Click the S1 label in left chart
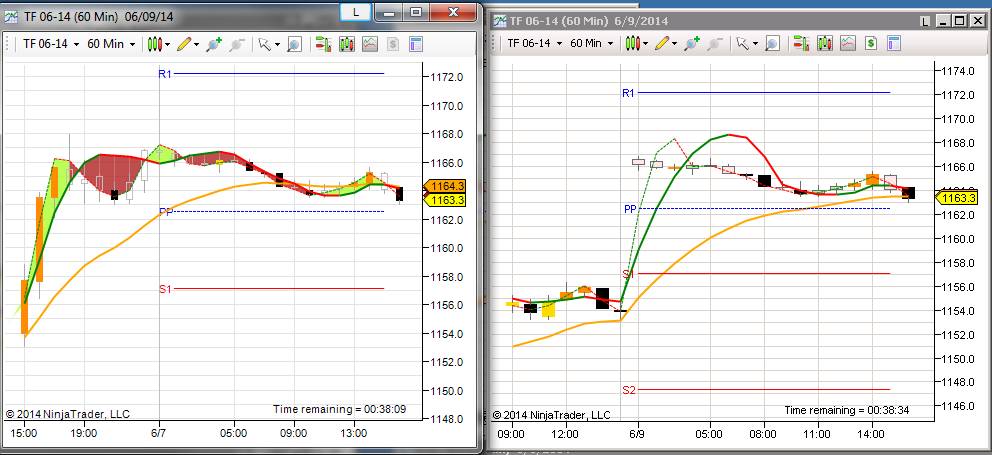Image resolution: width=992 pixels, height=455 pixels. pyautogui.click(x=165, y=289)
